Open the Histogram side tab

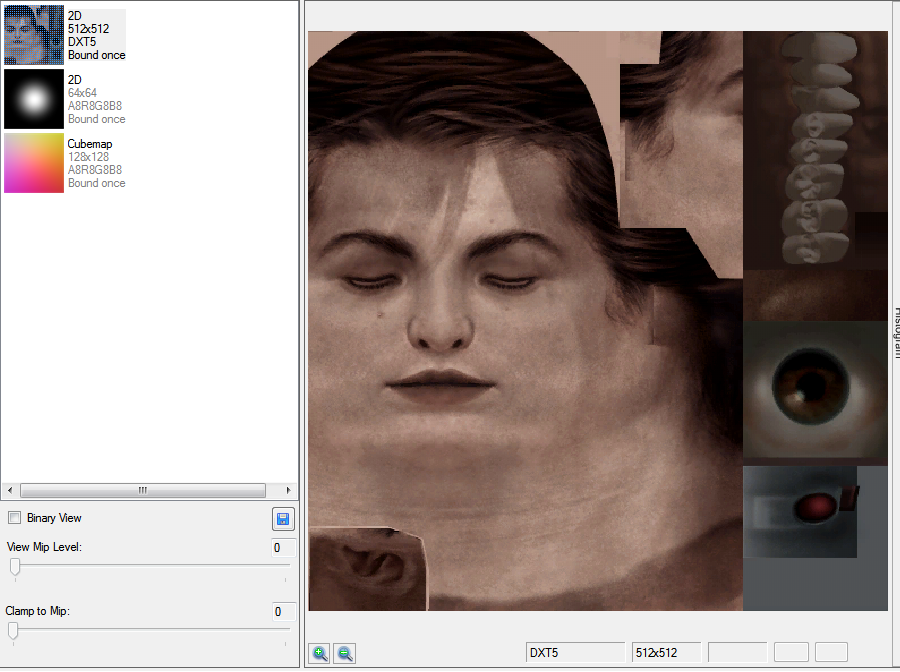coord(896,333)
